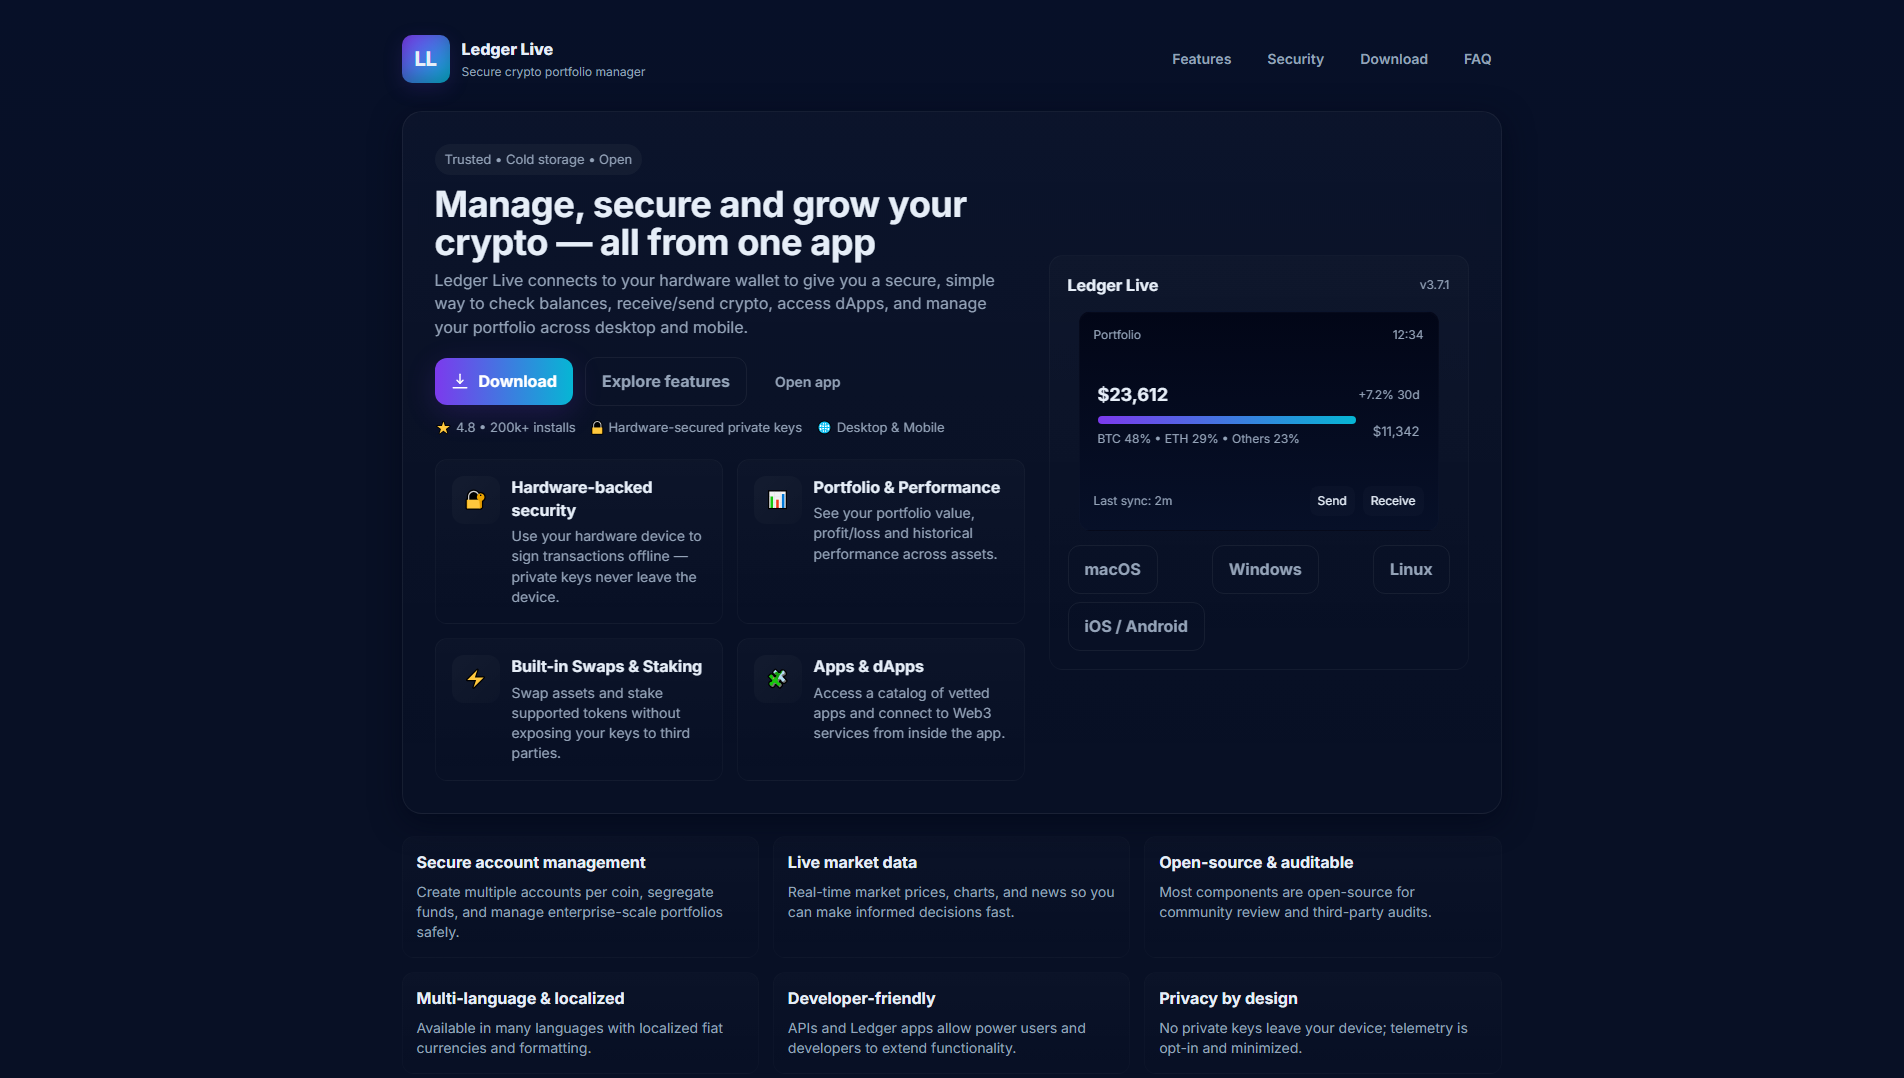Click the portfolio allocation progress bar

(x=1226, y=420)
